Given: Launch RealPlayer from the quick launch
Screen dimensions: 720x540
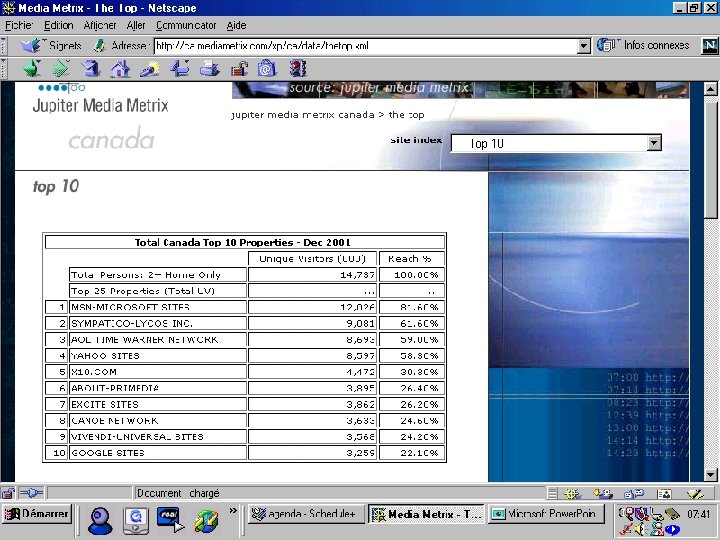Looking at the screenshot, I should click(169, 519).
